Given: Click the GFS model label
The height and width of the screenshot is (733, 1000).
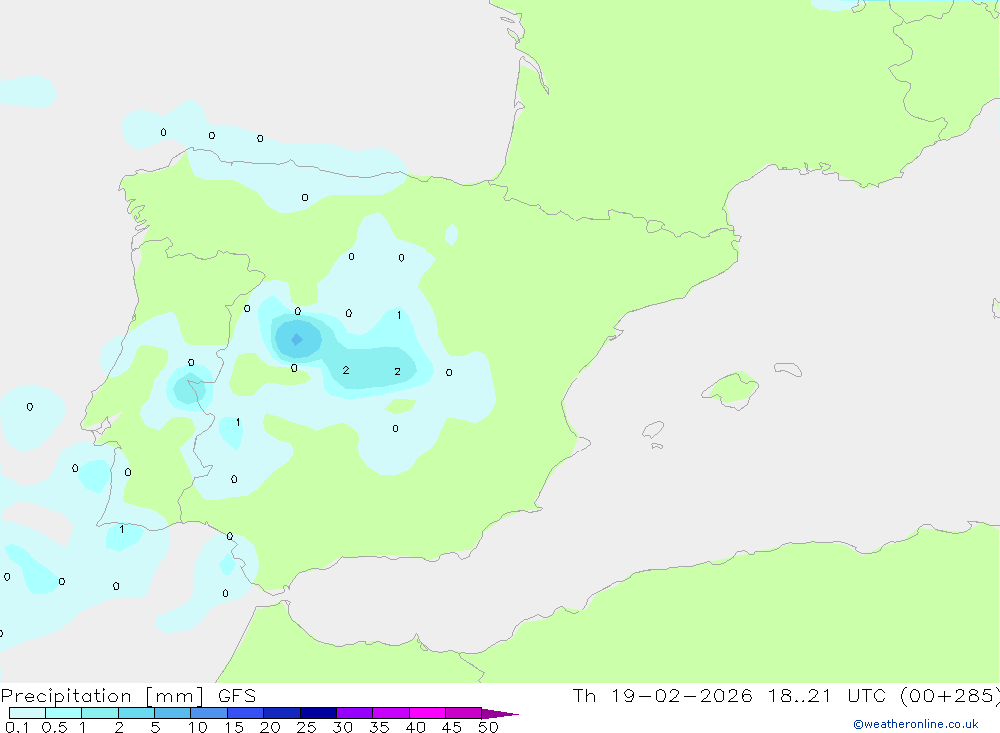Looking at the screenshot, I should [235, 696].
